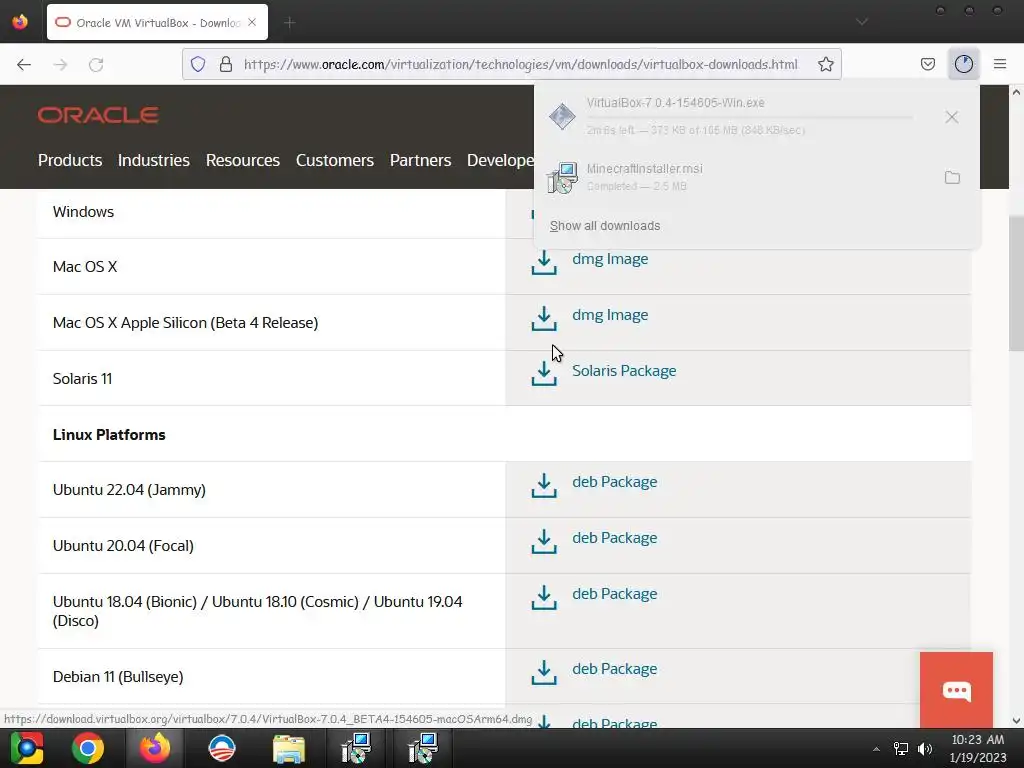Download Ubuntu 20.04 (Focal) deb Package

tap(615, 538)
